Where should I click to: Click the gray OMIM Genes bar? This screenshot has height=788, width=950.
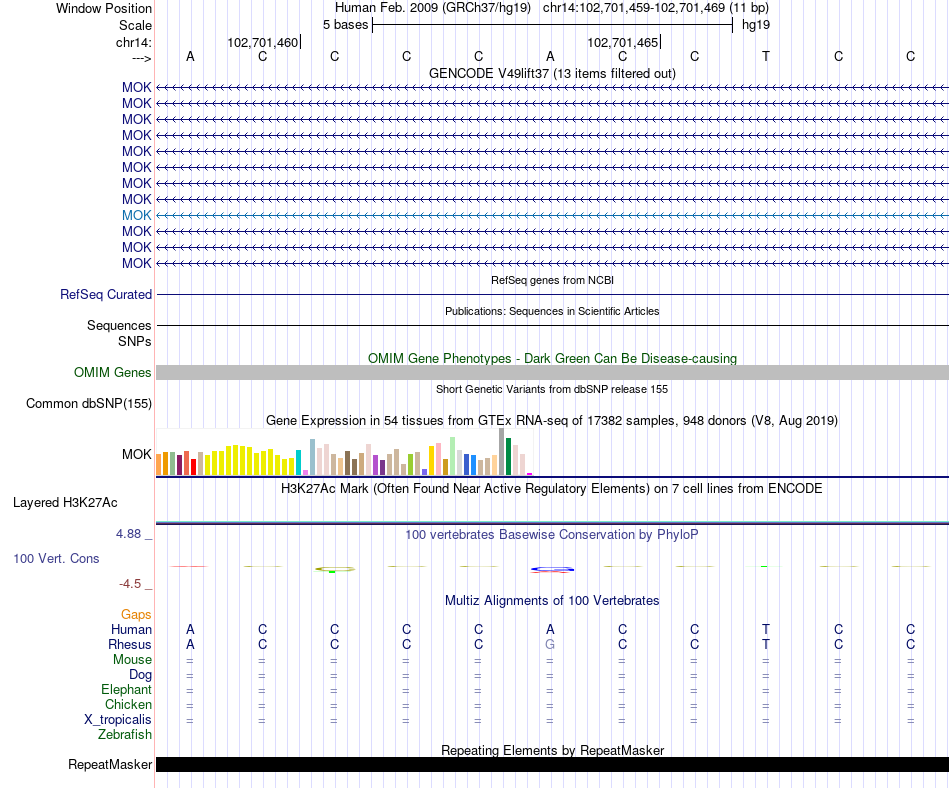coord(552,372)
